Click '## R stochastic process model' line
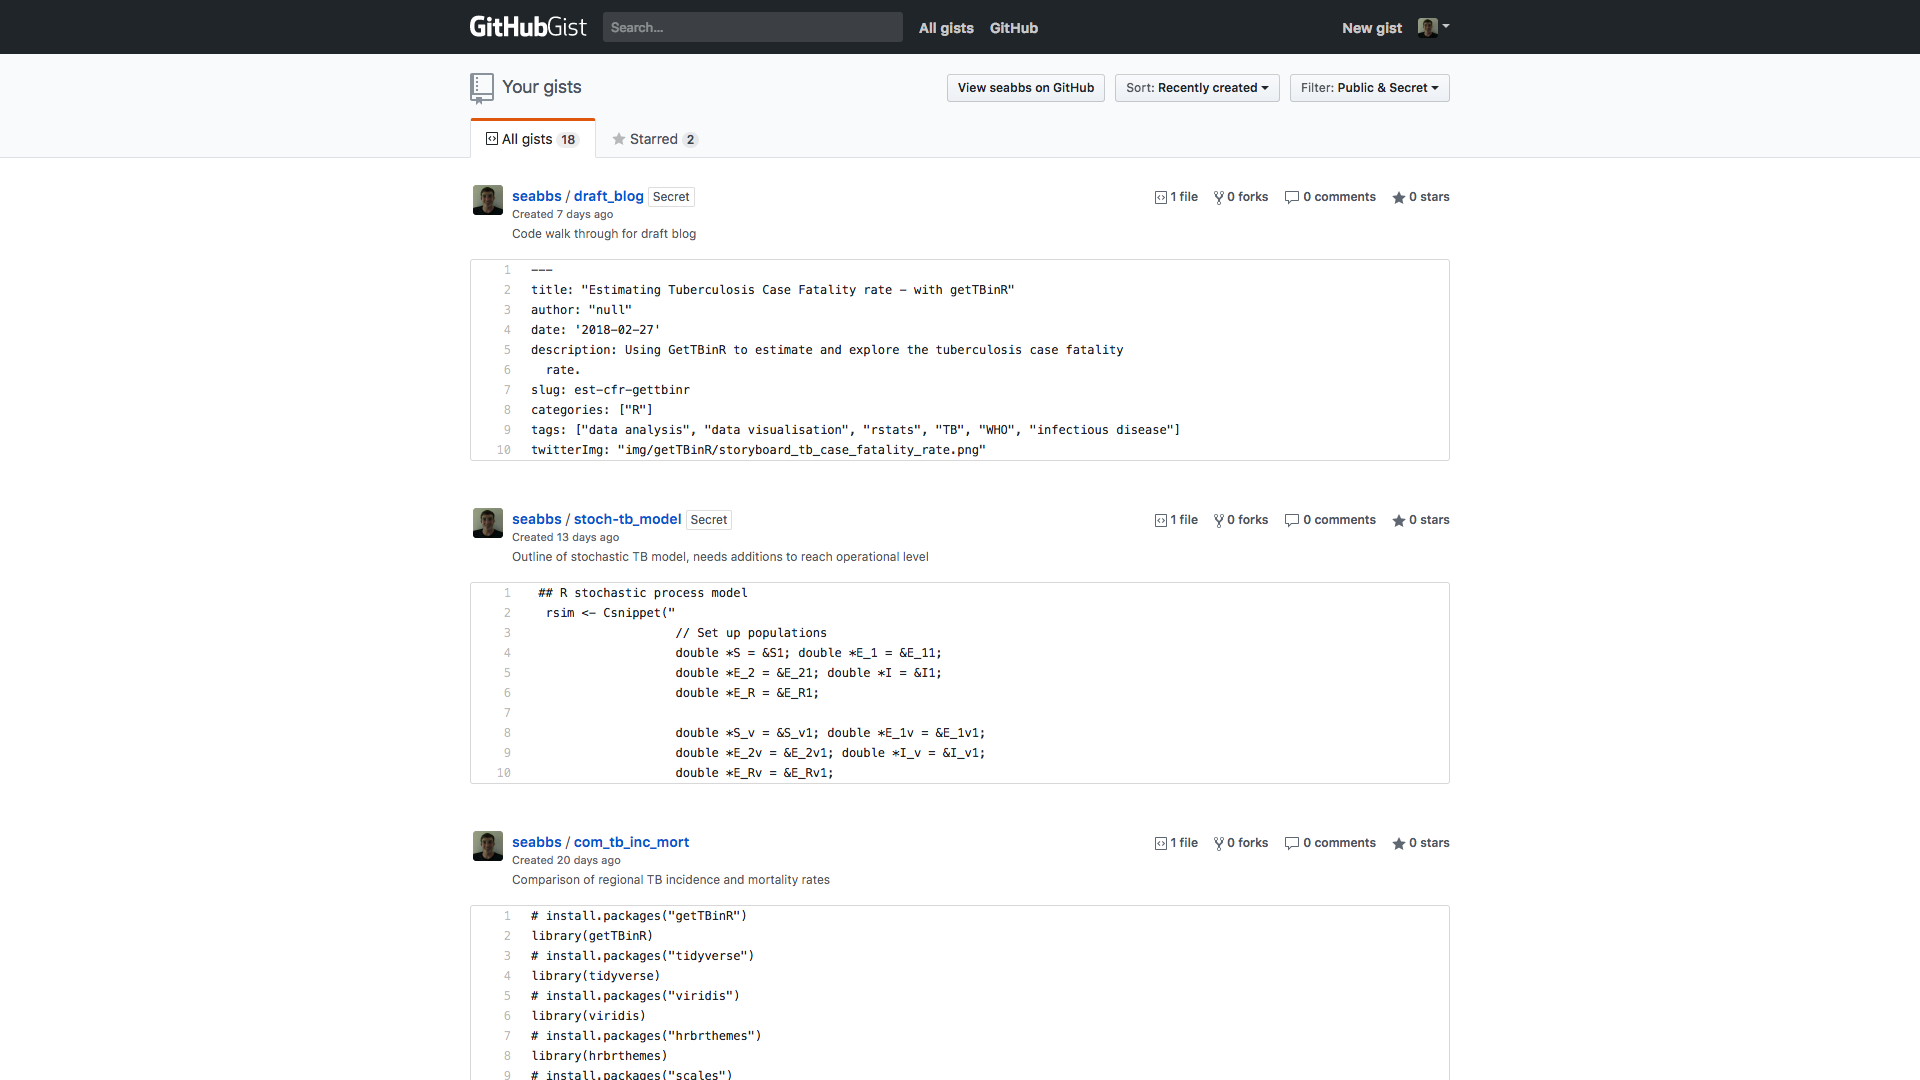This screenshot has width=1920, height=1080. tap(642, 593)
